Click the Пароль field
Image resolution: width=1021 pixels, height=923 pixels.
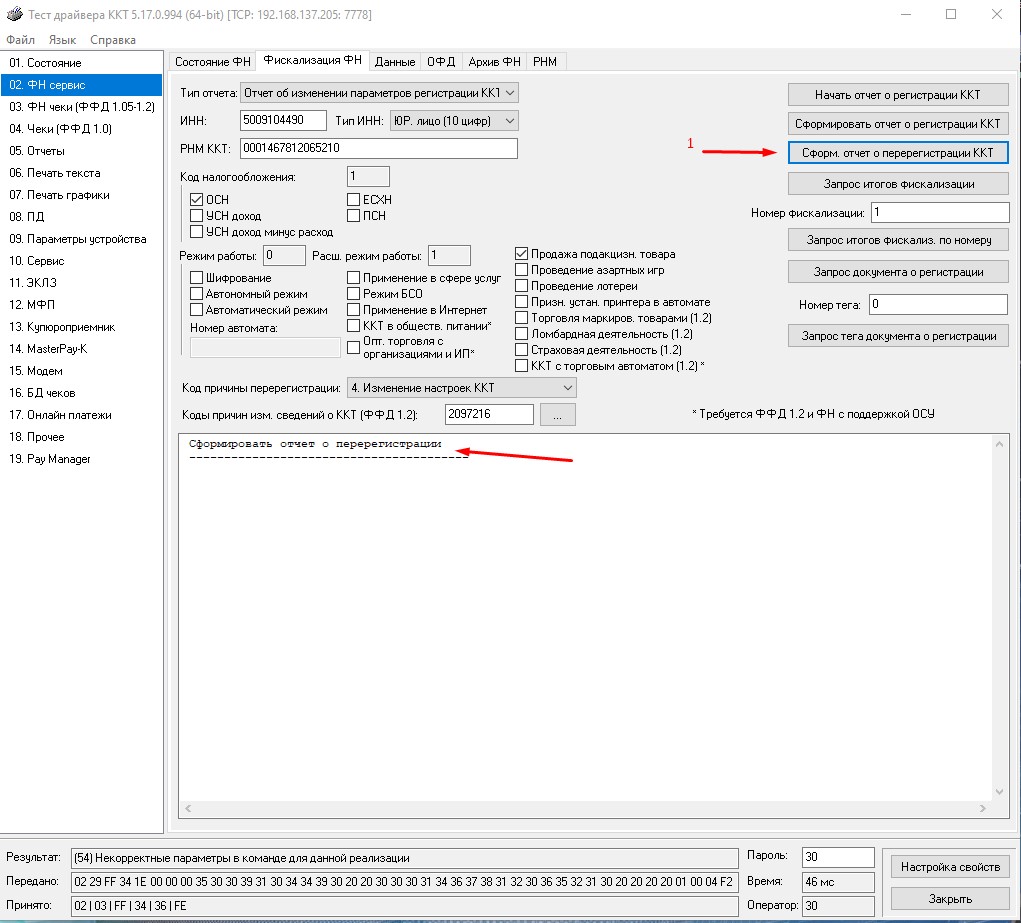coord(838,857)
